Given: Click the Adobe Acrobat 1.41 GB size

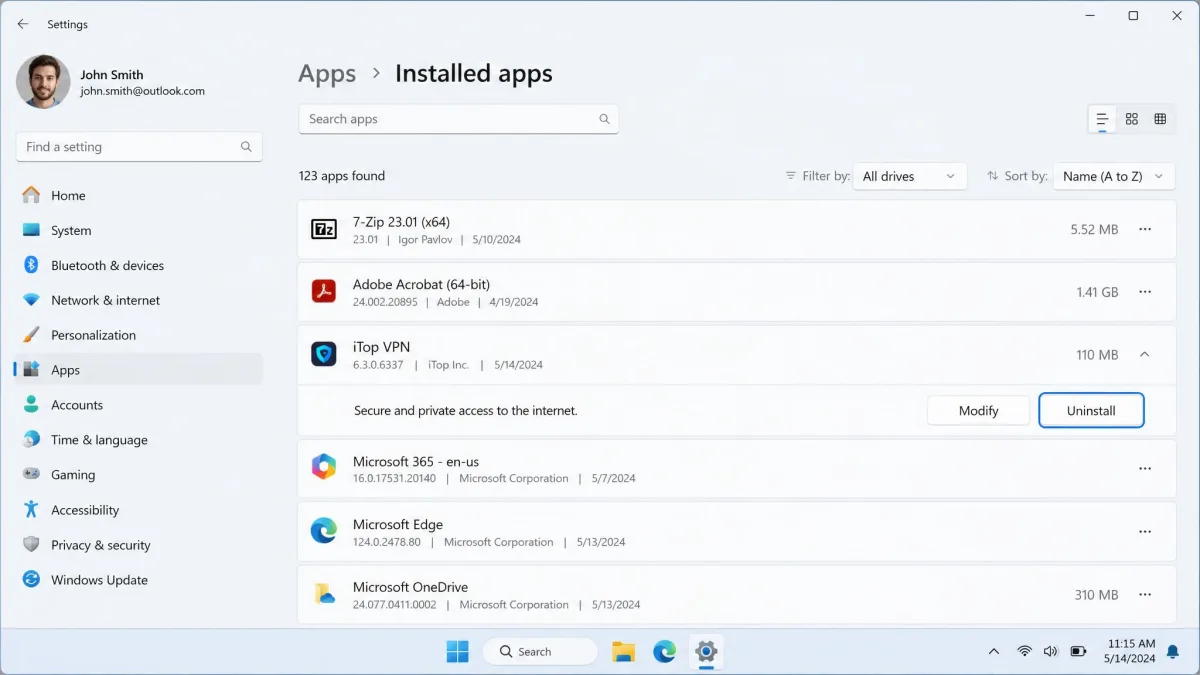Looking at the screenshot, I should [x=1097, y=292].
